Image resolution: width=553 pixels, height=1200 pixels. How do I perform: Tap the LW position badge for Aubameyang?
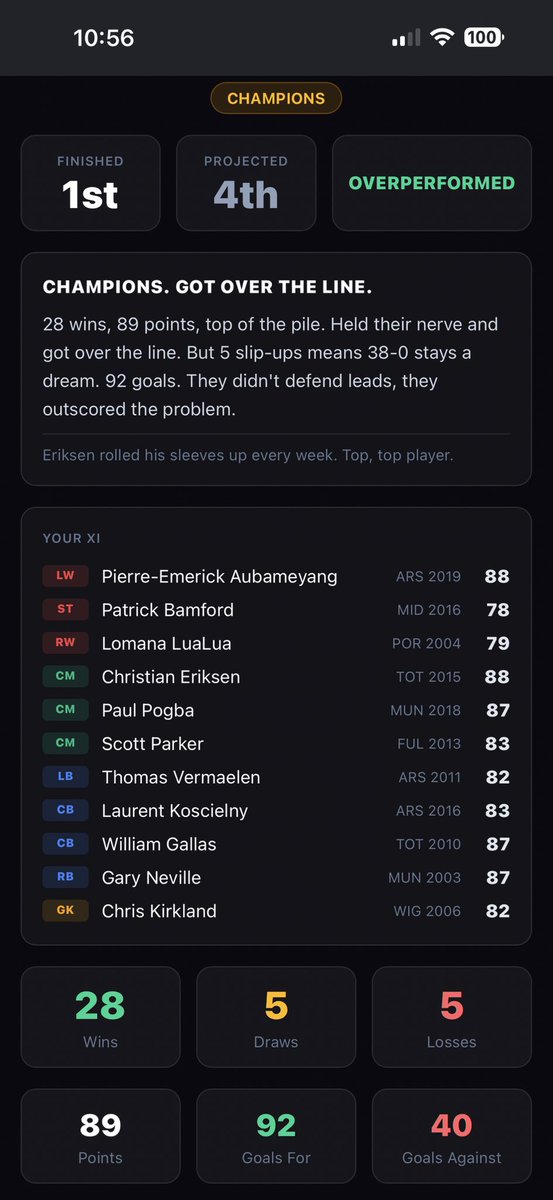point(65,576)
